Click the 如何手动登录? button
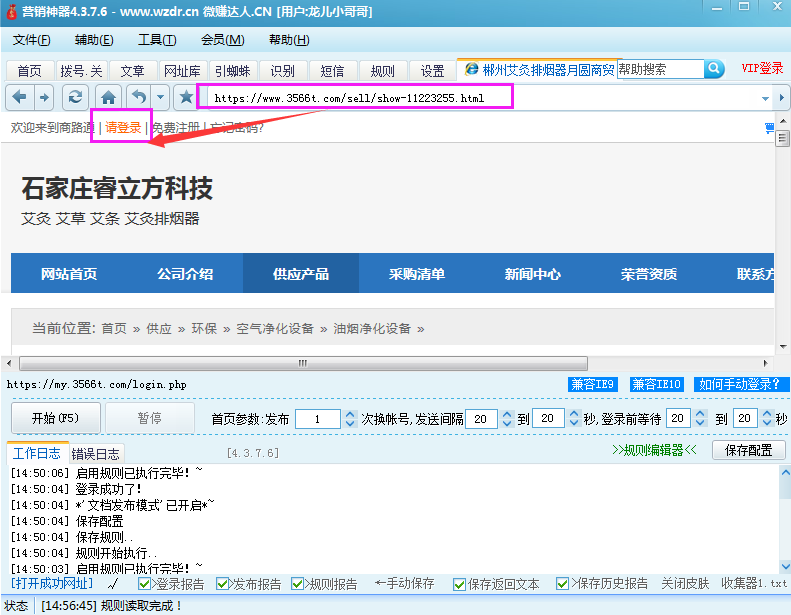Screen dimensions: 791x615 click(740, 384)
